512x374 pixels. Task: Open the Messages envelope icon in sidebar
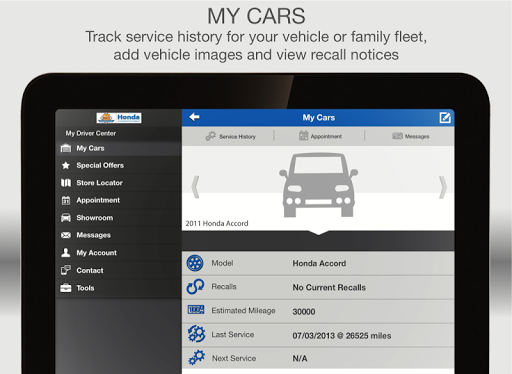(66, 235)
